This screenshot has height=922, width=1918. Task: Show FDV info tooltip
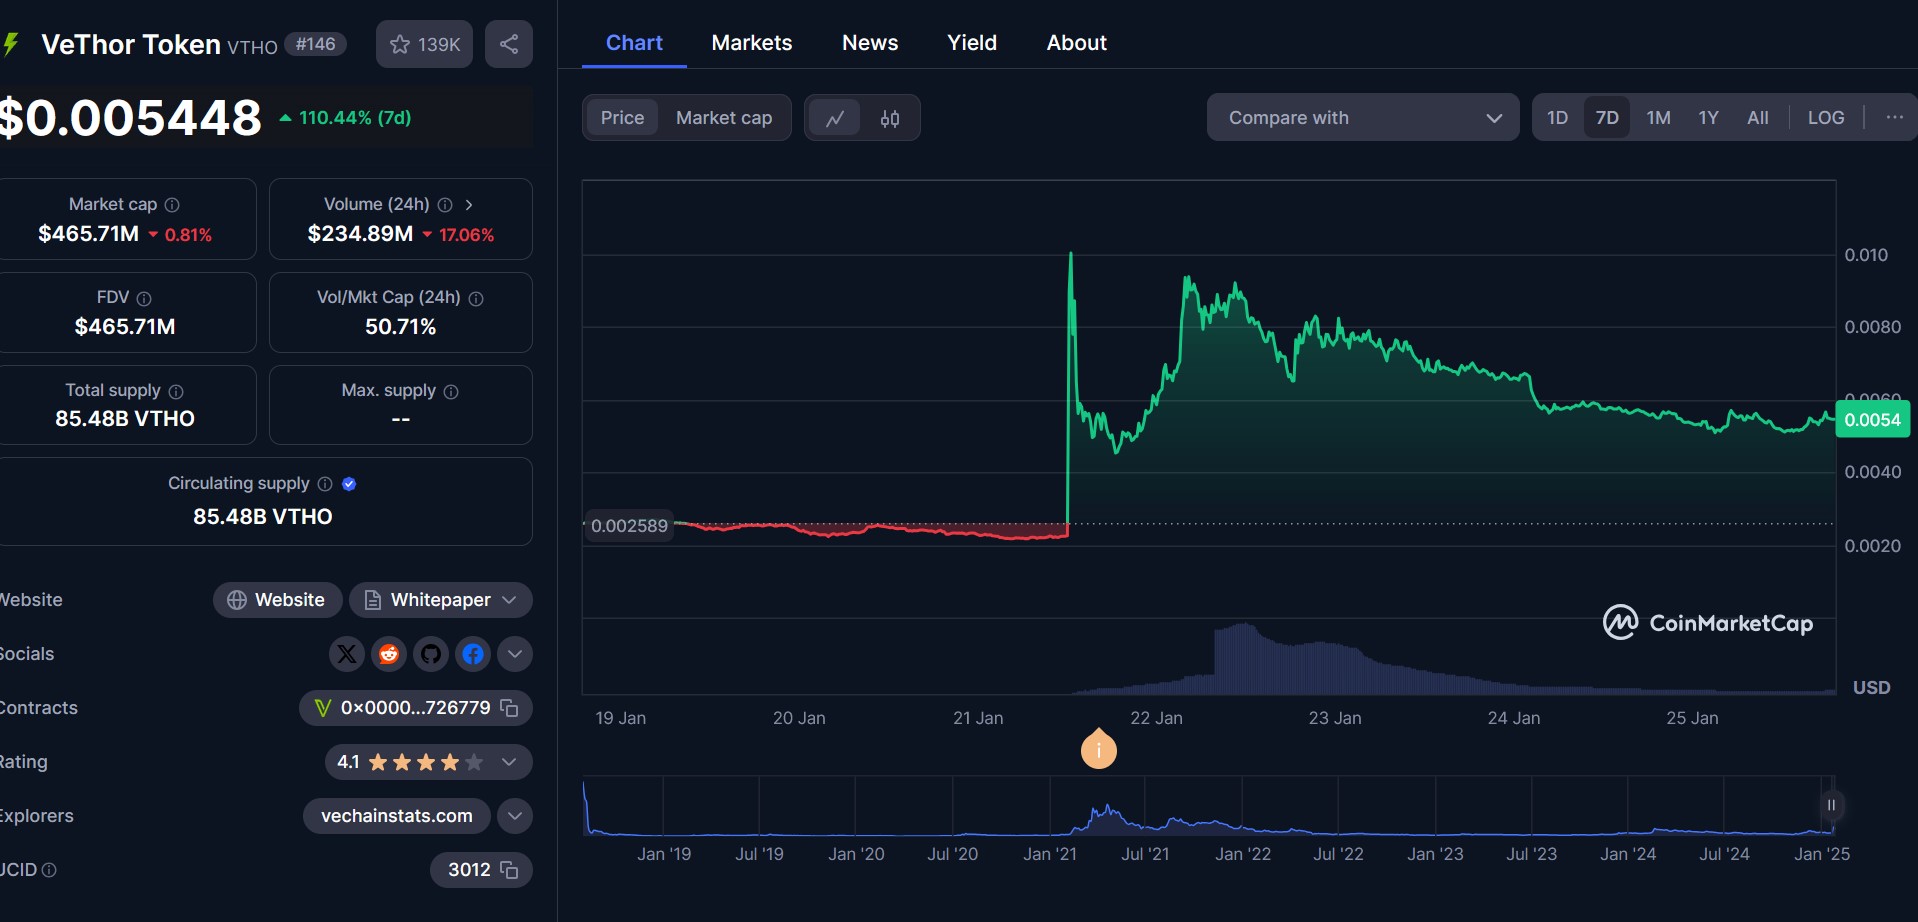tap(144, 298)
